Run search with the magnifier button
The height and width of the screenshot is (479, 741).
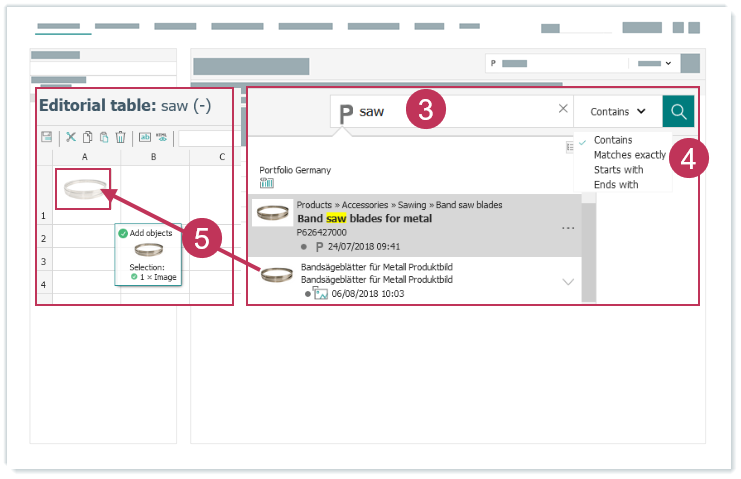tap(677, 111)
